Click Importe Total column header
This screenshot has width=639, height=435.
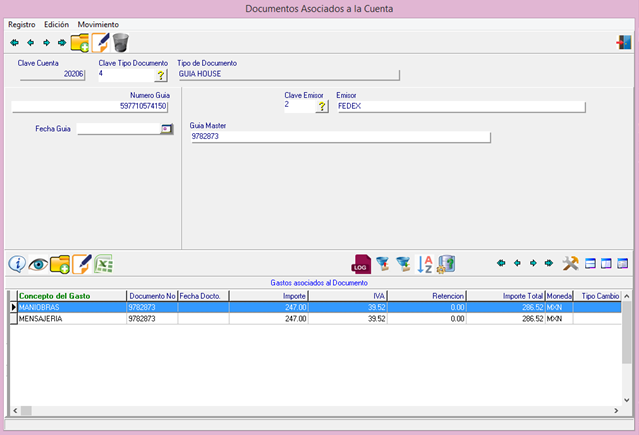click(506, 296)
